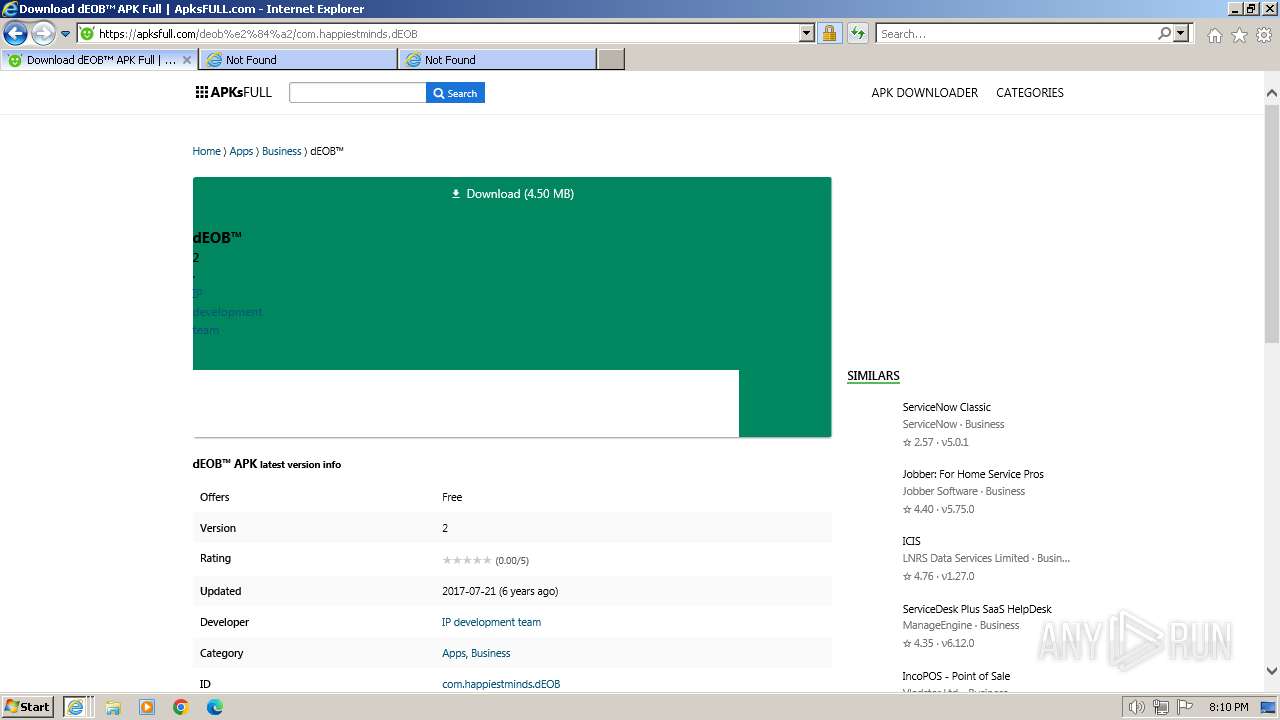Screen dimensions: 1280x720
Task: Open the recent pages dropdown arrow
Action: pyautogui.click(x=65, y=34)
